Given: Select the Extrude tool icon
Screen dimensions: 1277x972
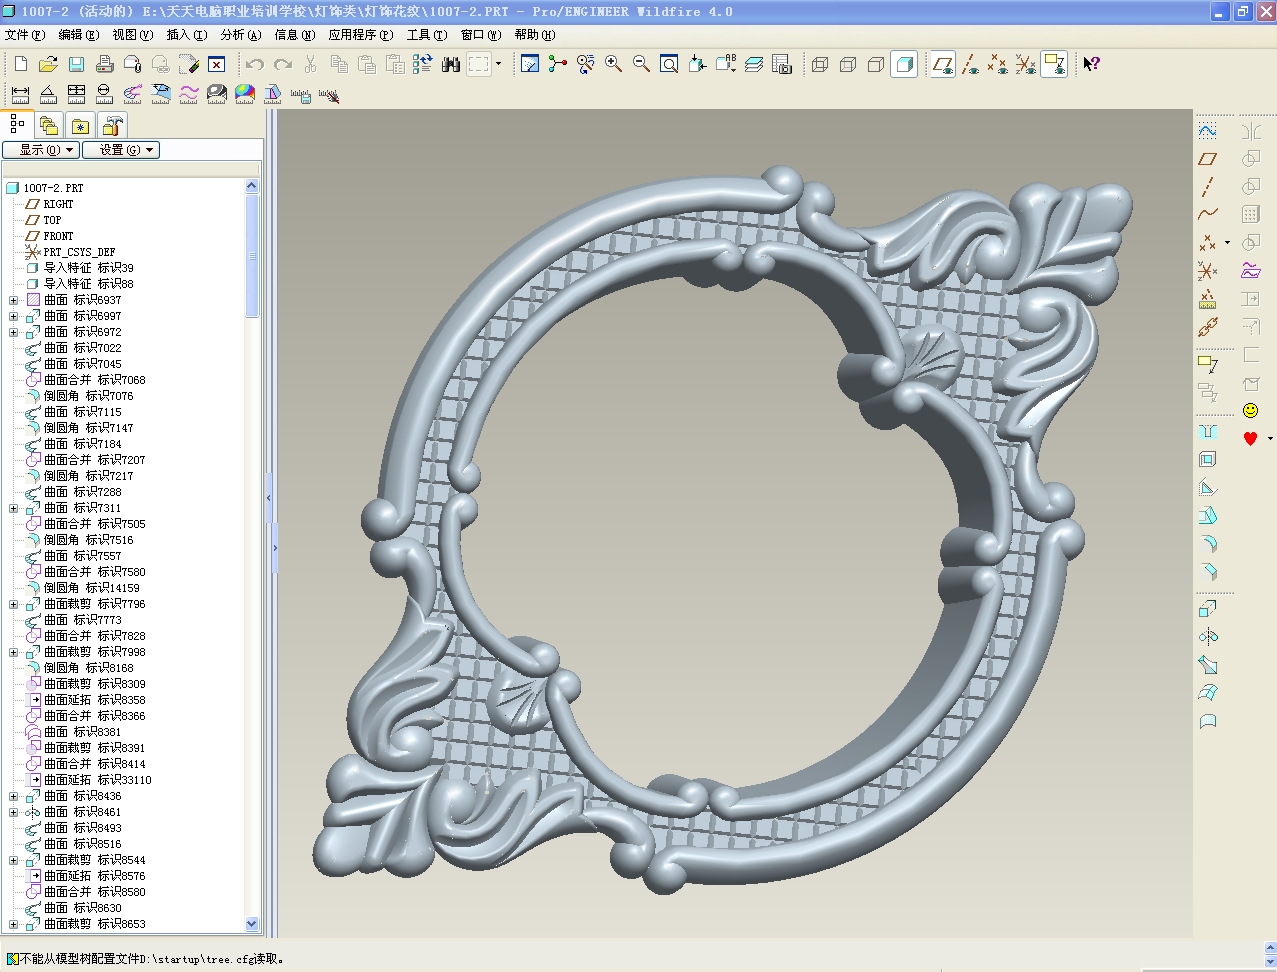Looking at the screenshot, I should click(1208, 609).
